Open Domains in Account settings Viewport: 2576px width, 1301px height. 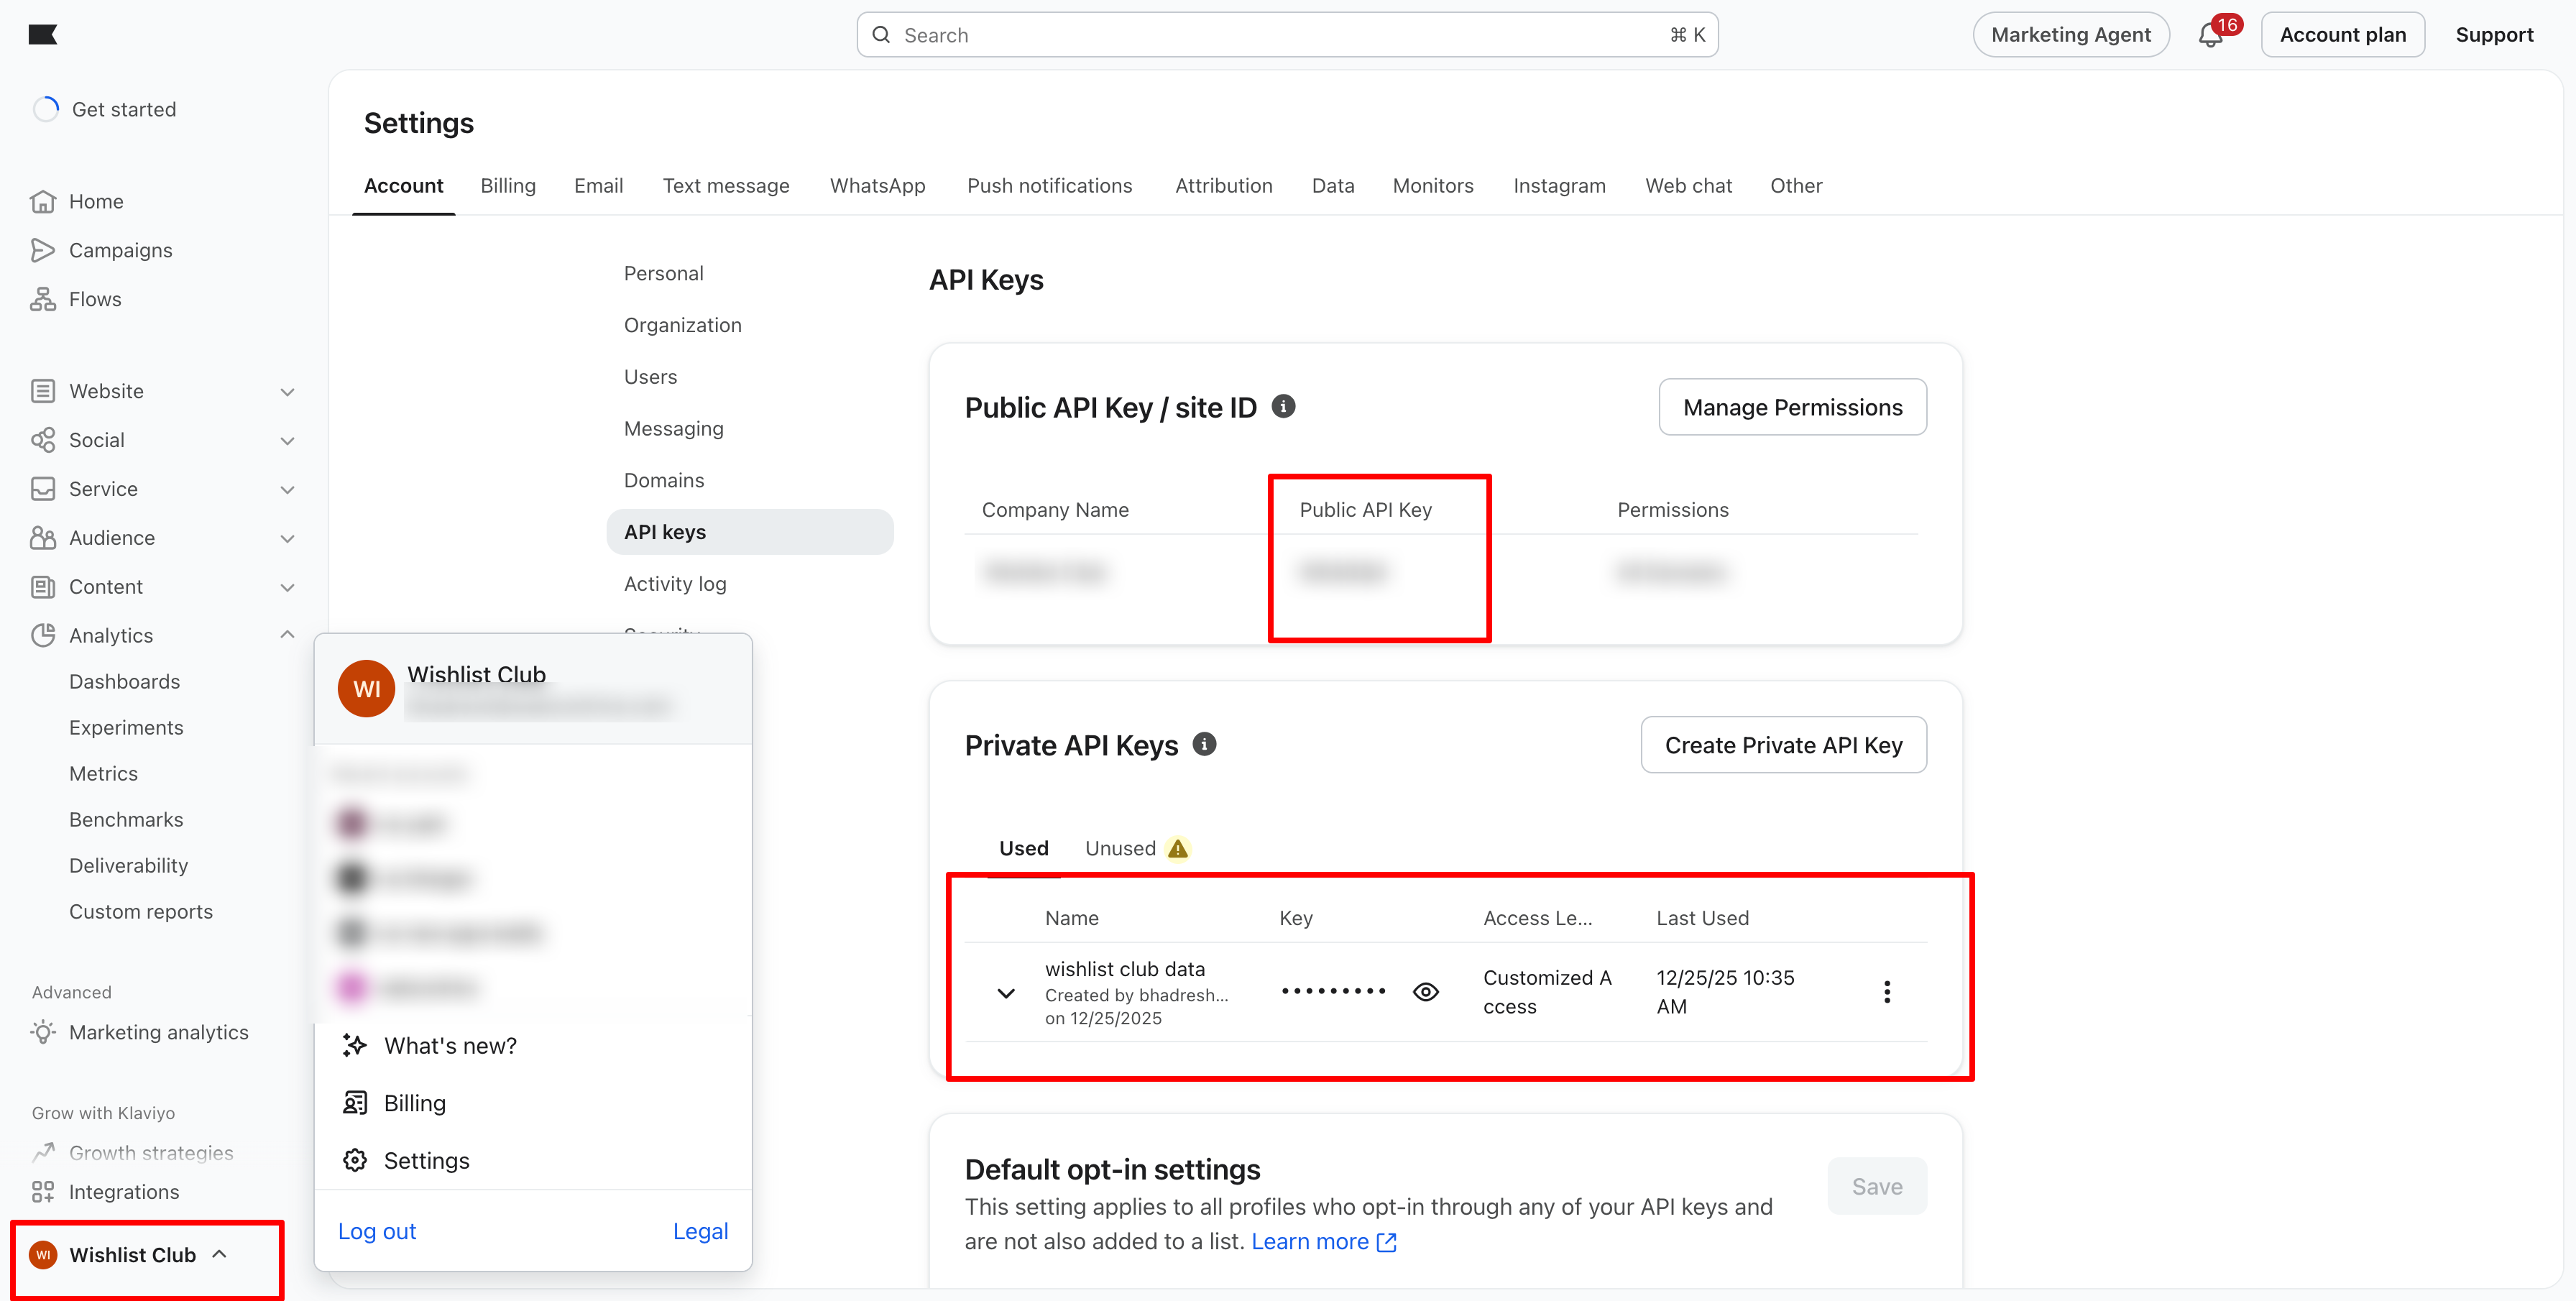tap(664, 481)
